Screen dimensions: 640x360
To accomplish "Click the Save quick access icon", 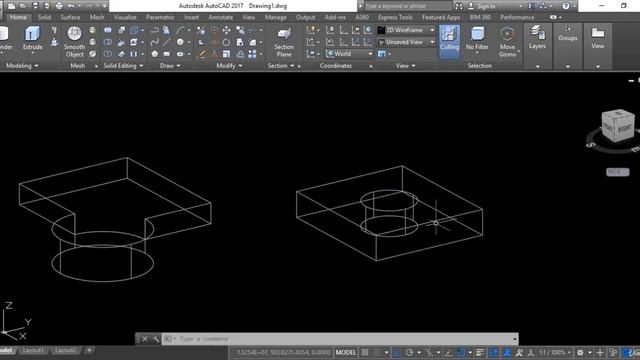I will click(36, 6).
